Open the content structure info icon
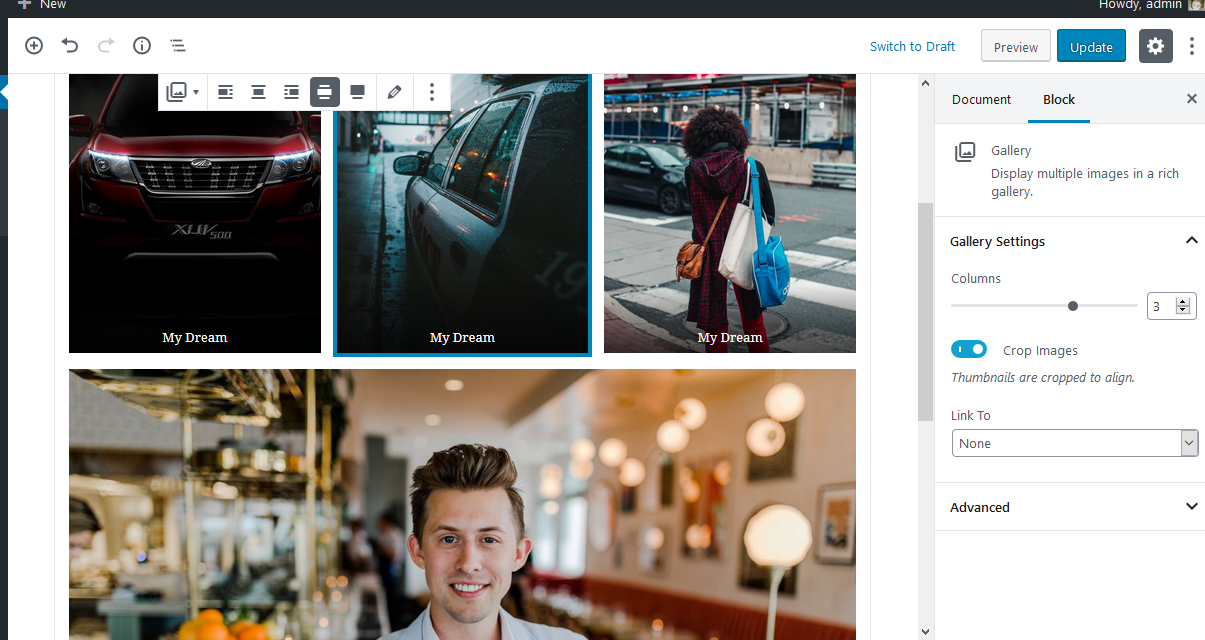Screen dimensions: 1205x640 coord(142,45)
